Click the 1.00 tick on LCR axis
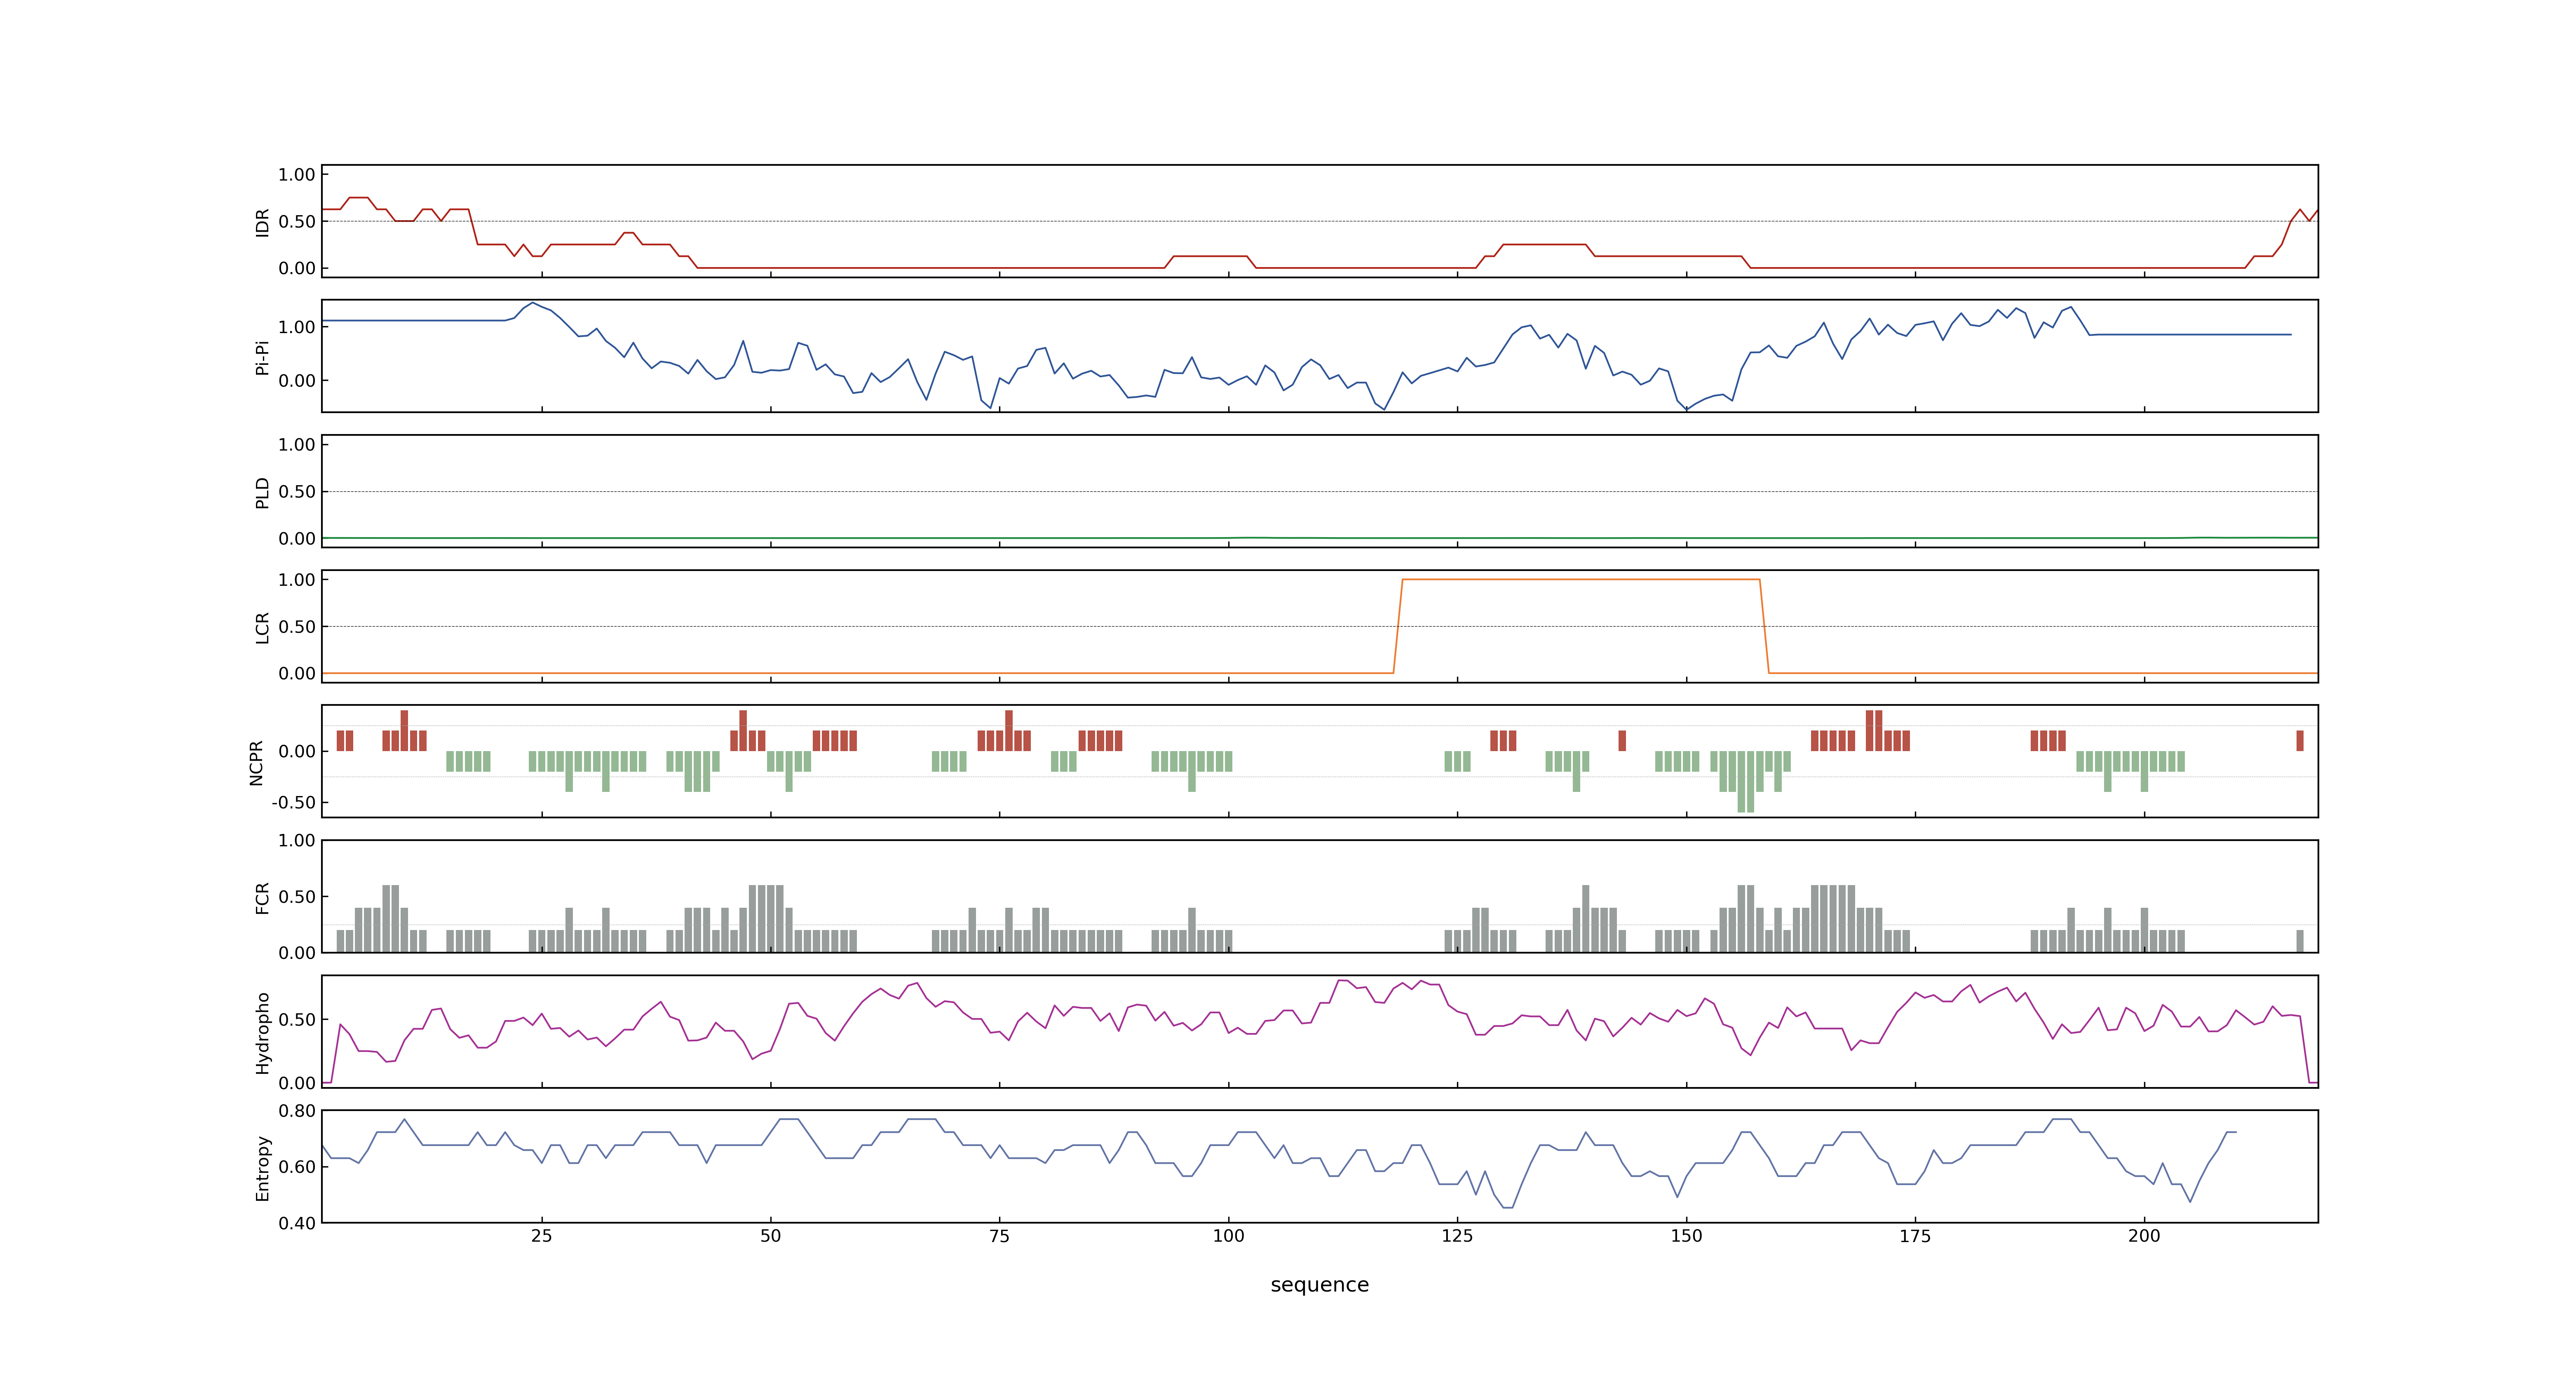 click(297, 580)
